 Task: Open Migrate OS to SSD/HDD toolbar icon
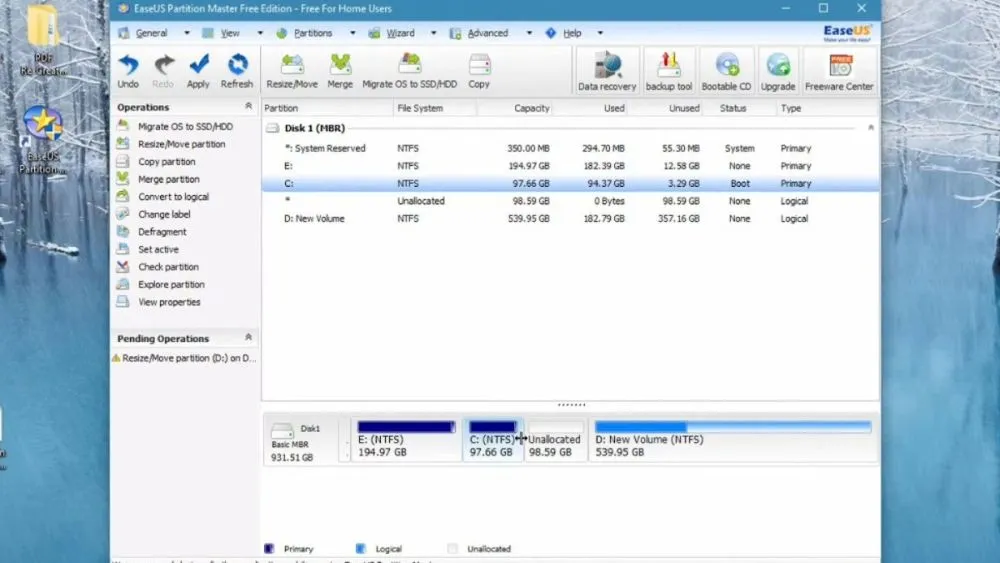pyautogui.click(x=409, y=70)
